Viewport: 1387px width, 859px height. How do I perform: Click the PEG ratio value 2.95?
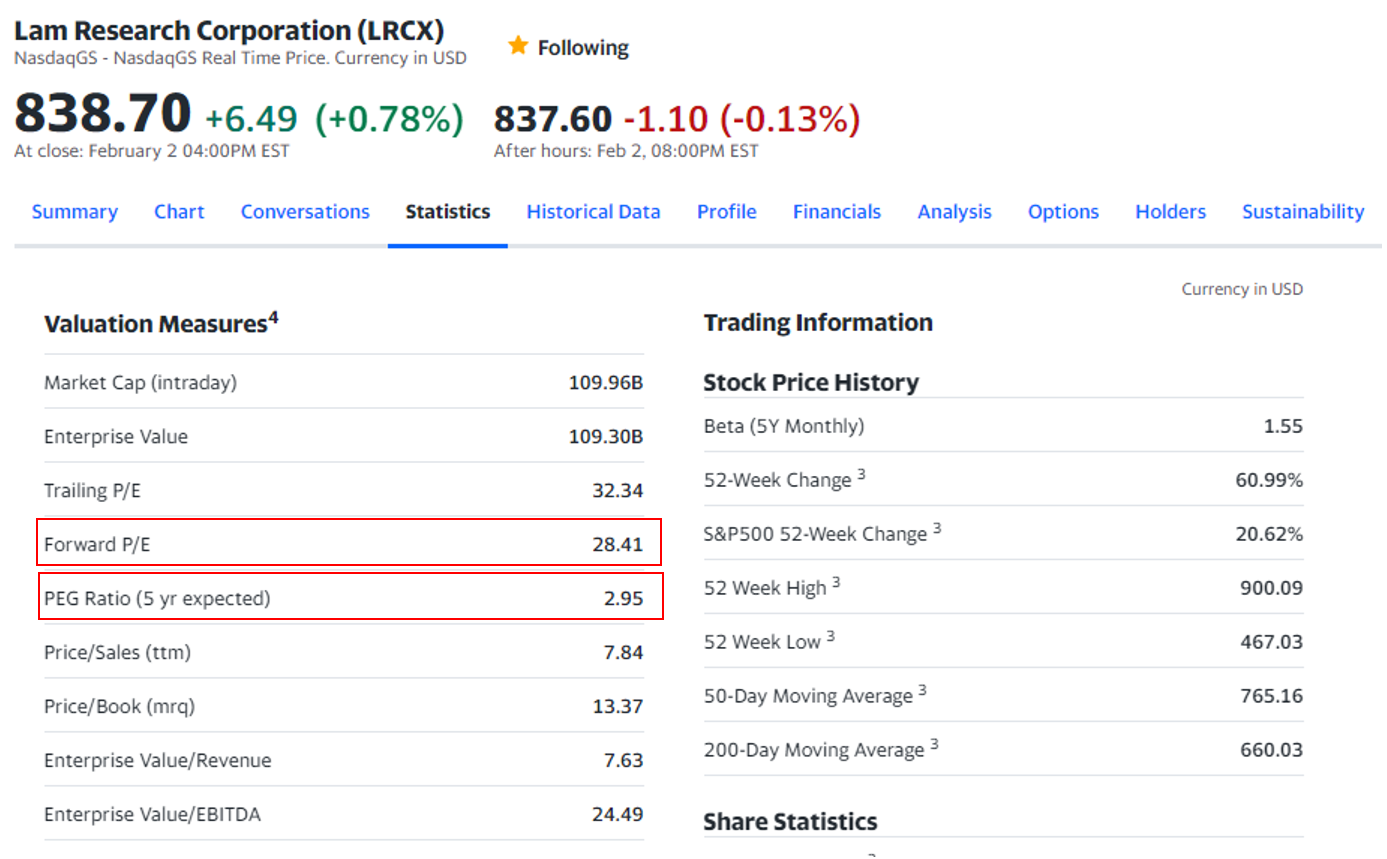(x=623, y=598)
